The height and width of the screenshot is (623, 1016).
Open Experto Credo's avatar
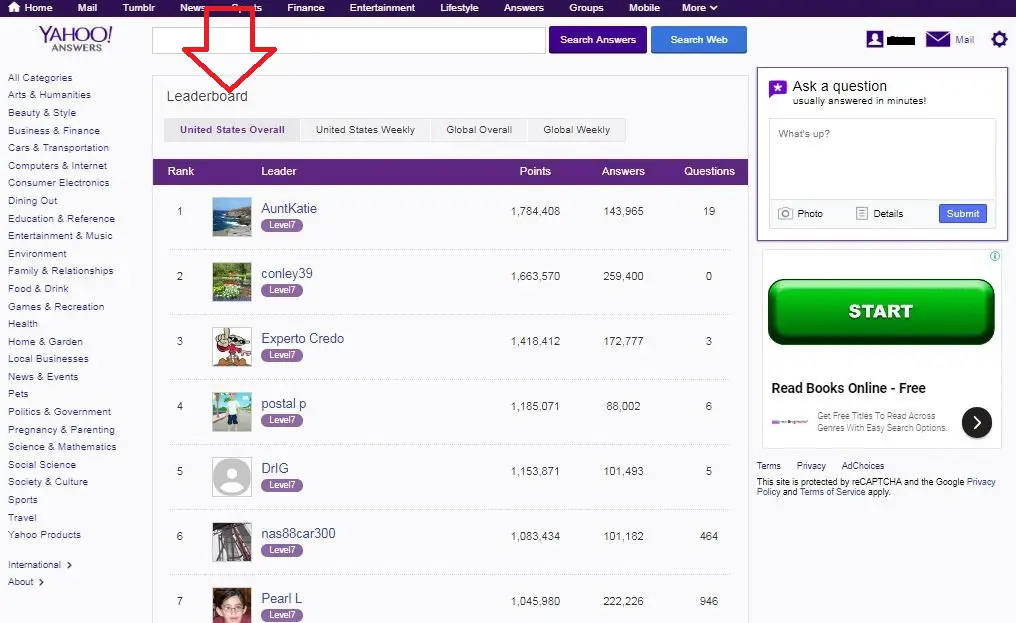click(x=232, y=347)
